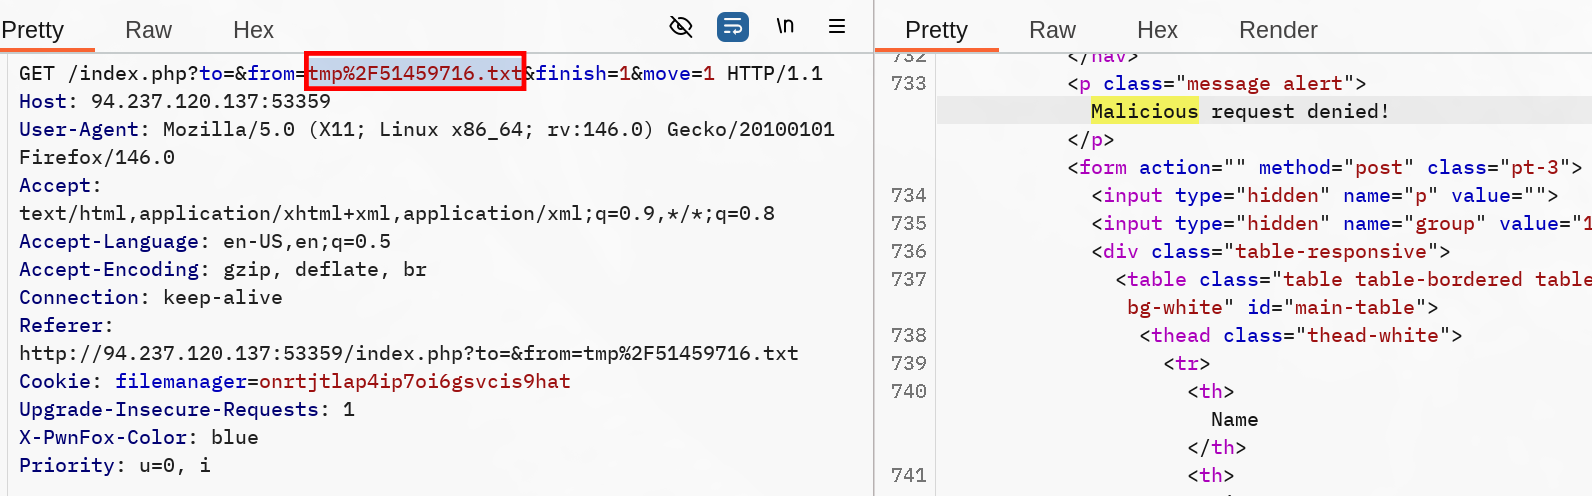Select the request Pretty tab
The height and width of the screenshot is (496, 1592).
click(33, 30)
